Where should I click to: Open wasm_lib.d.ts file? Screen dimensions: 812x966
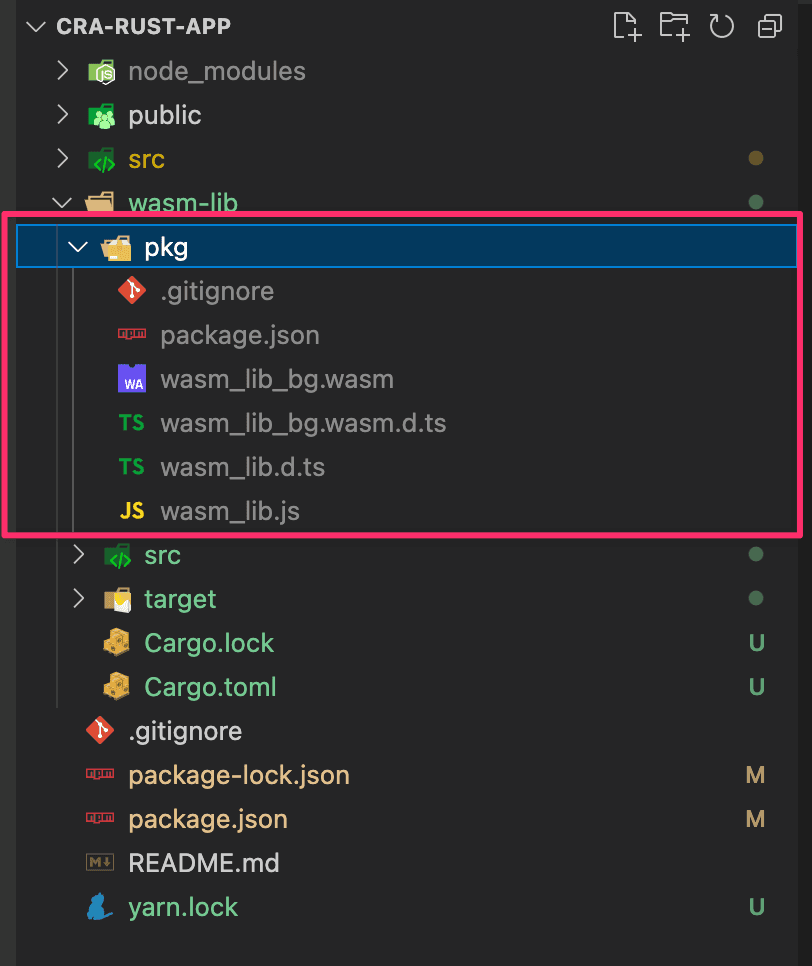coord(242,468)
